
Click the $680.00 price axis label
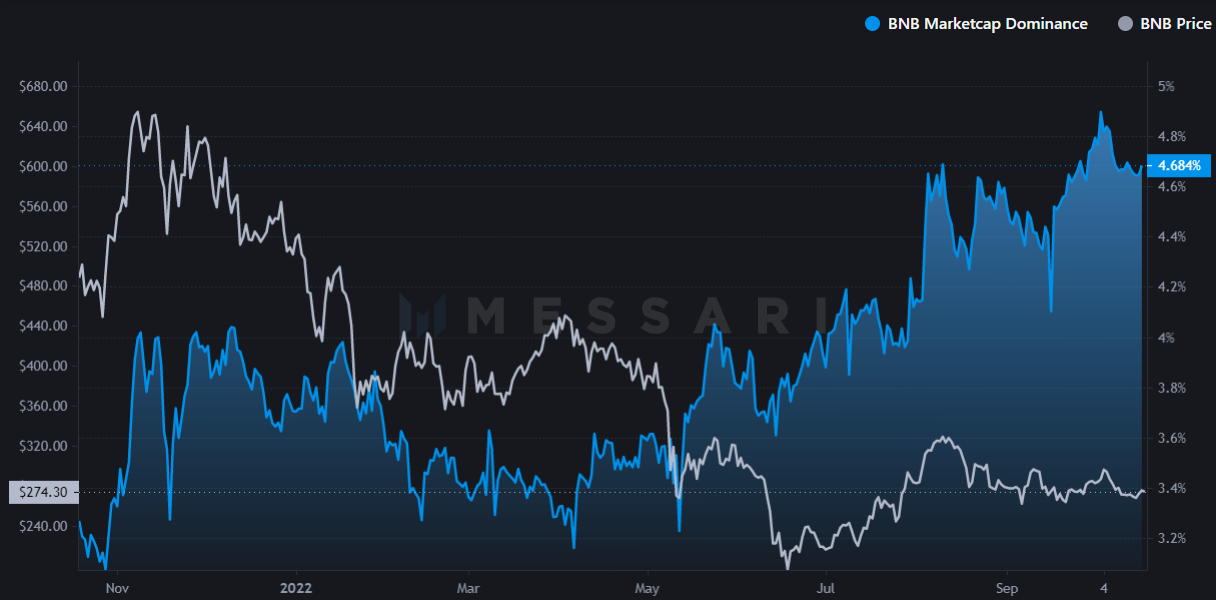coord(43,86)
